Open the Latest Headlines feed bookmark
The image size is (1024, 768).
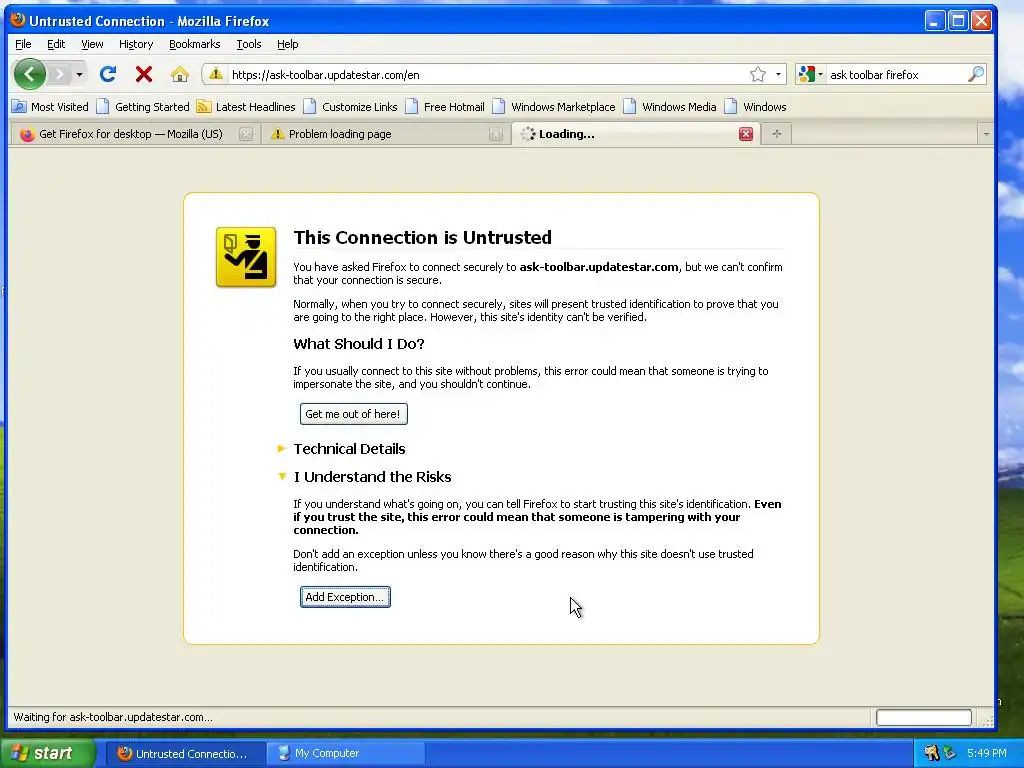click(x=246, y=106)
